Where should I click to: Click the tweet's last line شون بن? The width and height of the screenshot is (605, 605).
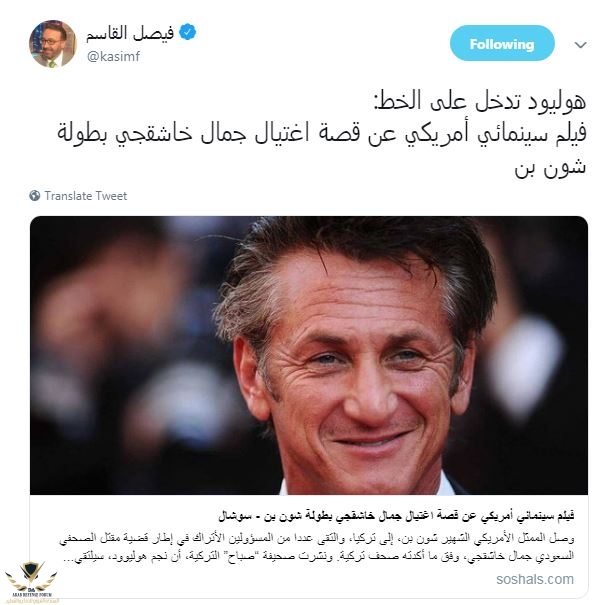point(551,167)
